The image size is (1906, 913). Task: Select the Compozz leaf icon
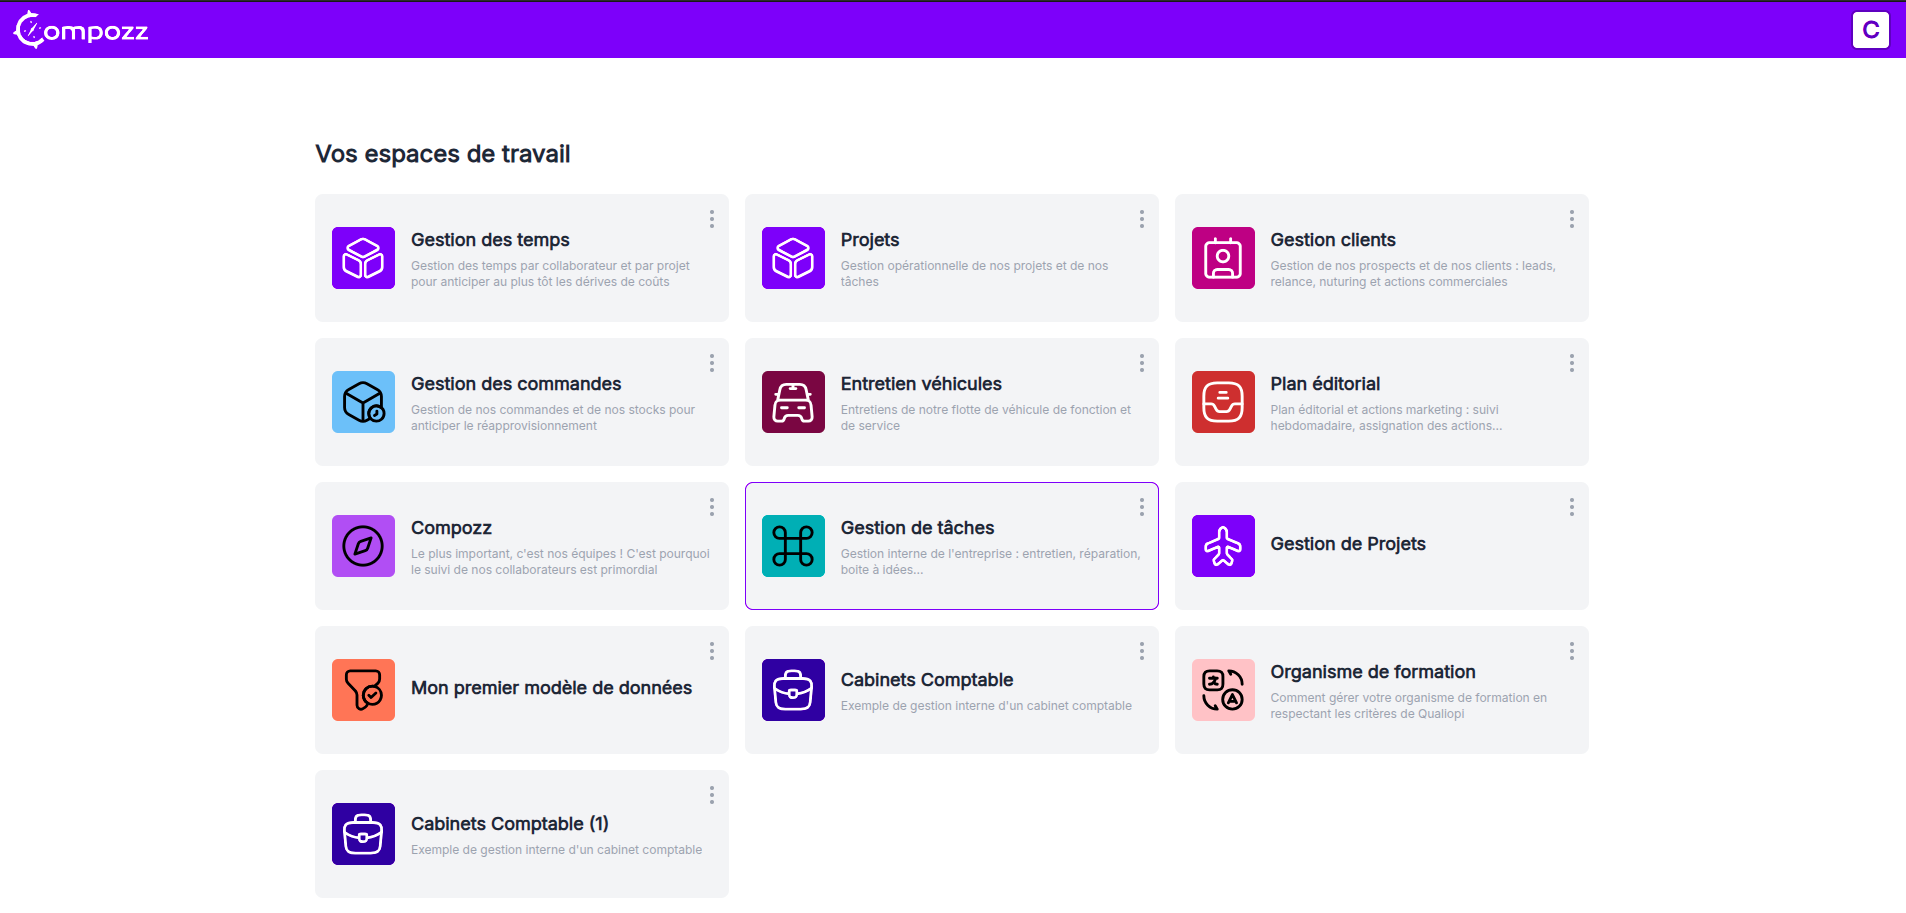pyautogui.click(x=362, y=546)
